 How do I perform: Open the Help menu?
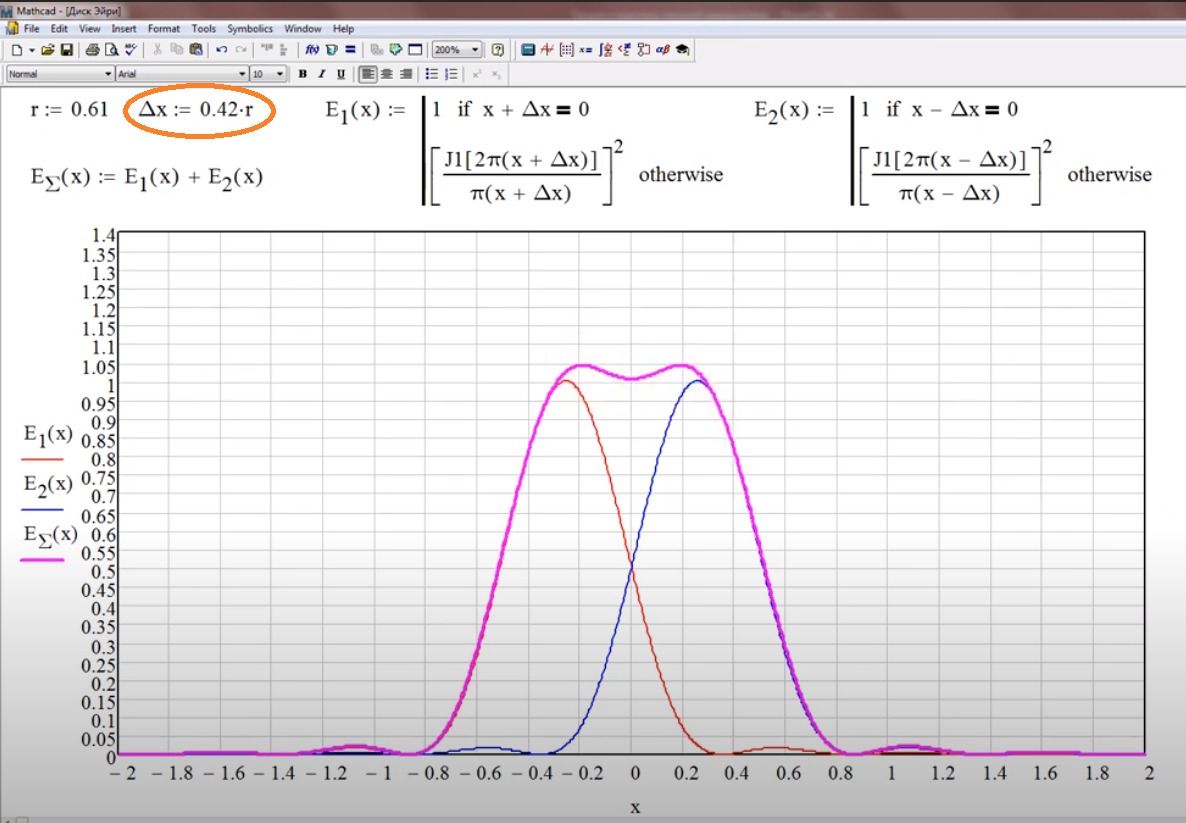pos(343,29)
